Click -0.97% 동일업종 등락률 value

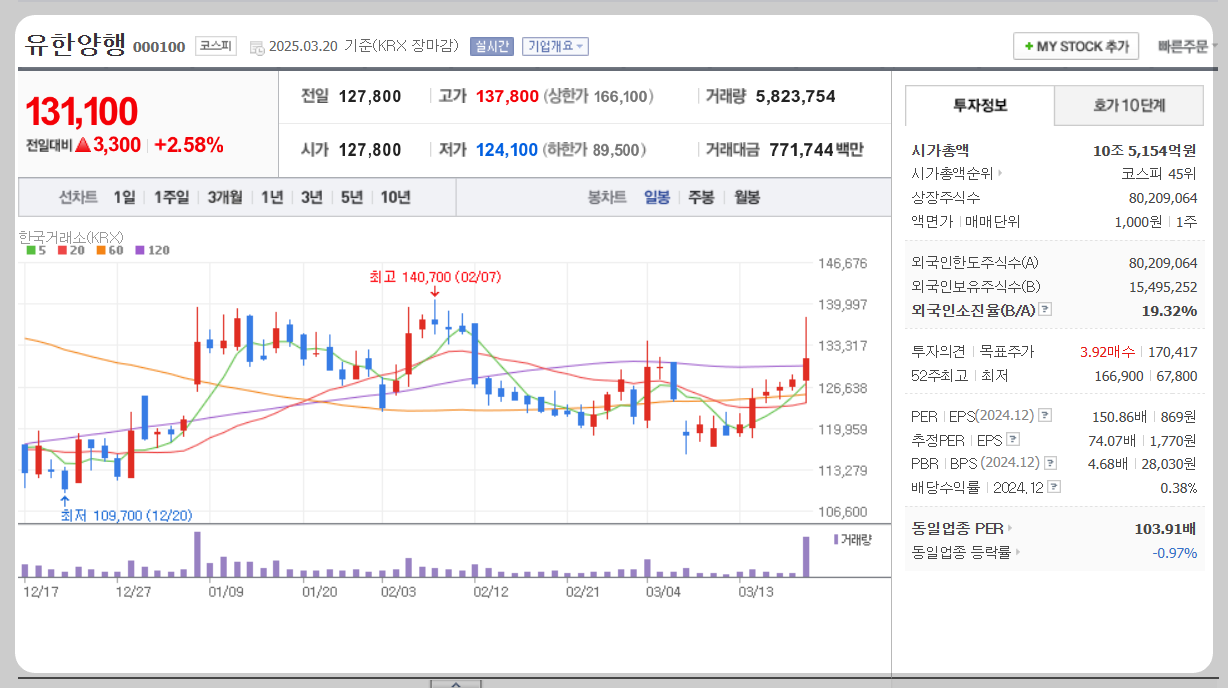click(x=1175, y=552)
